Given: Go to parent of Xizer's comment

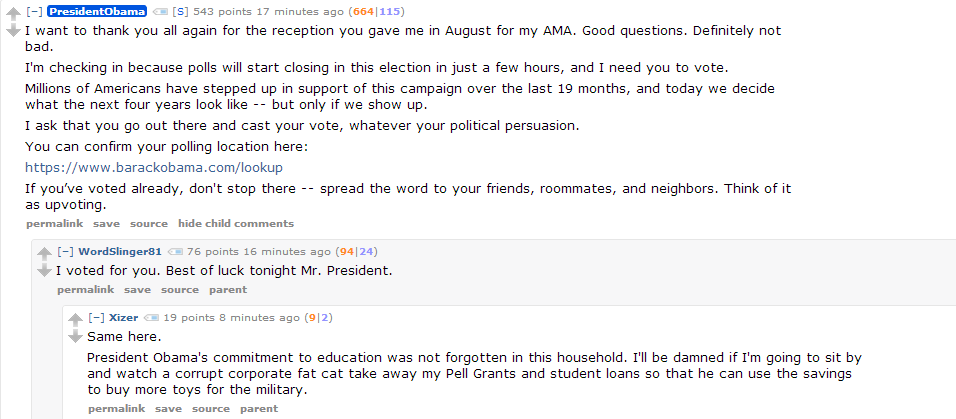Looking at the screenshot, I should [x=259, y=409].
